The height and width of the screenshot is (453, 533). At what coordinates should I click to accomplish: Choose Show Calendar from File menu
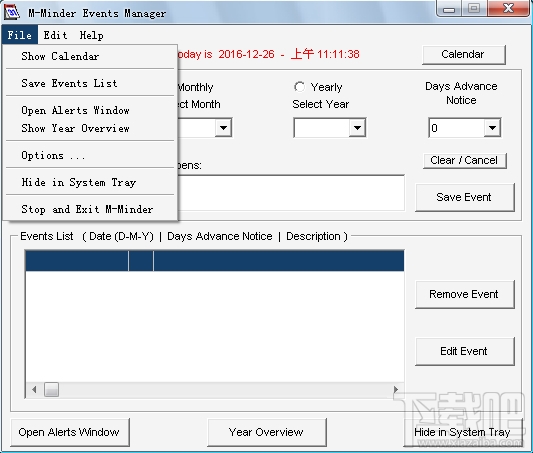(90, 56)
